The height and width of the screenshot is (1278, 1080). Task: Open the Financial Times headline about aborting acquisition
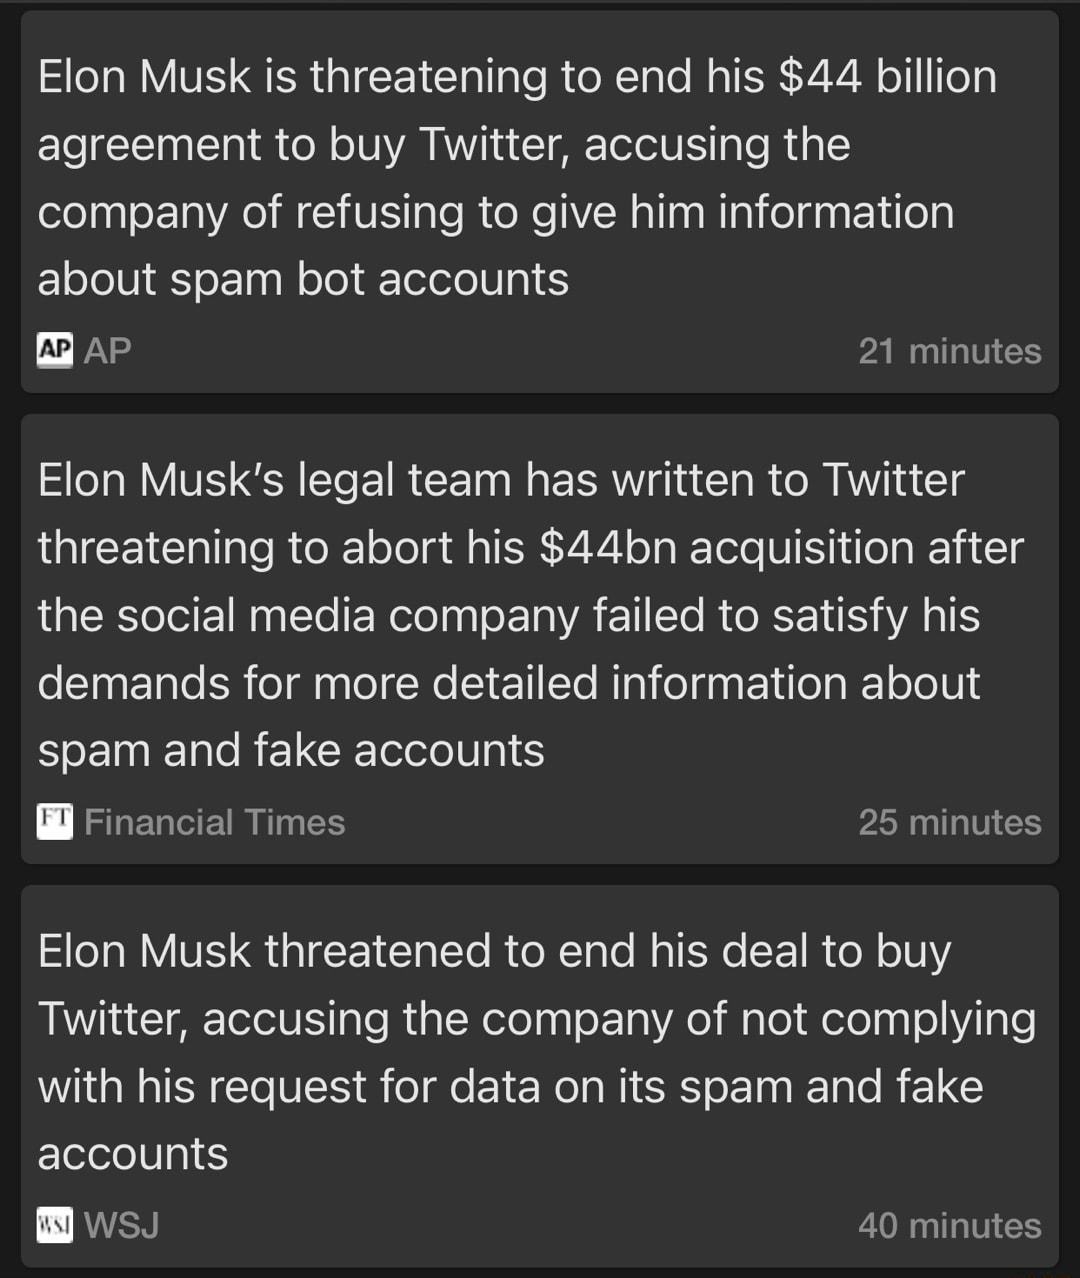coord(528,614)
